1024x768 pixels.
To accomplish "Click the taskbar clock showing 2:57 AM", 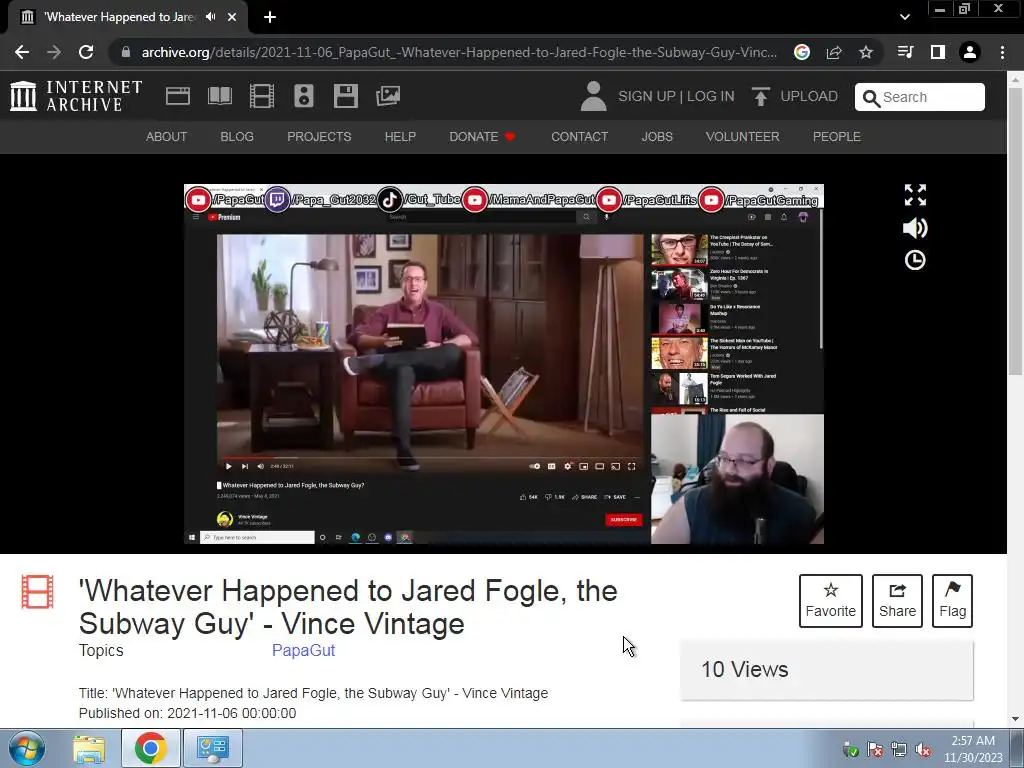I will [973, 749].
